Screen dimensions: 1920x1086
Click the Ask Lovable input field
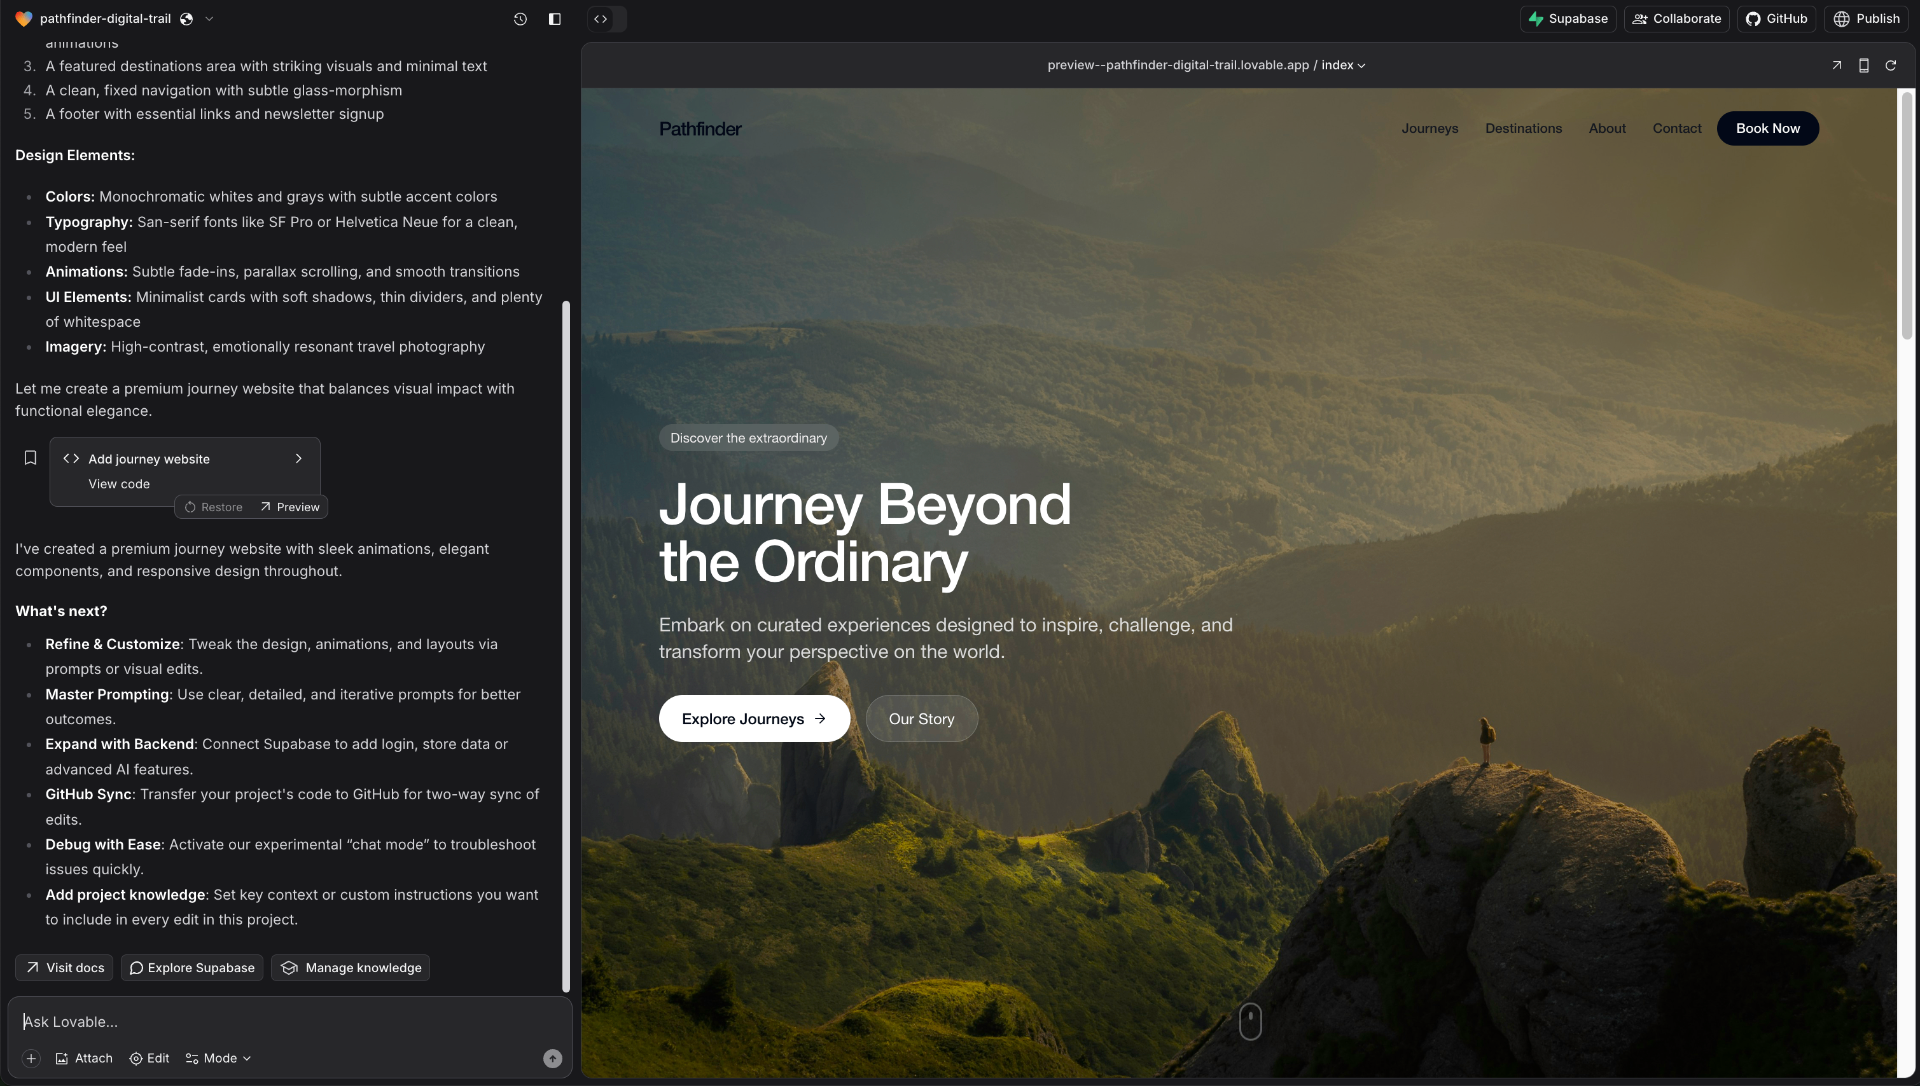[280, 1022]
